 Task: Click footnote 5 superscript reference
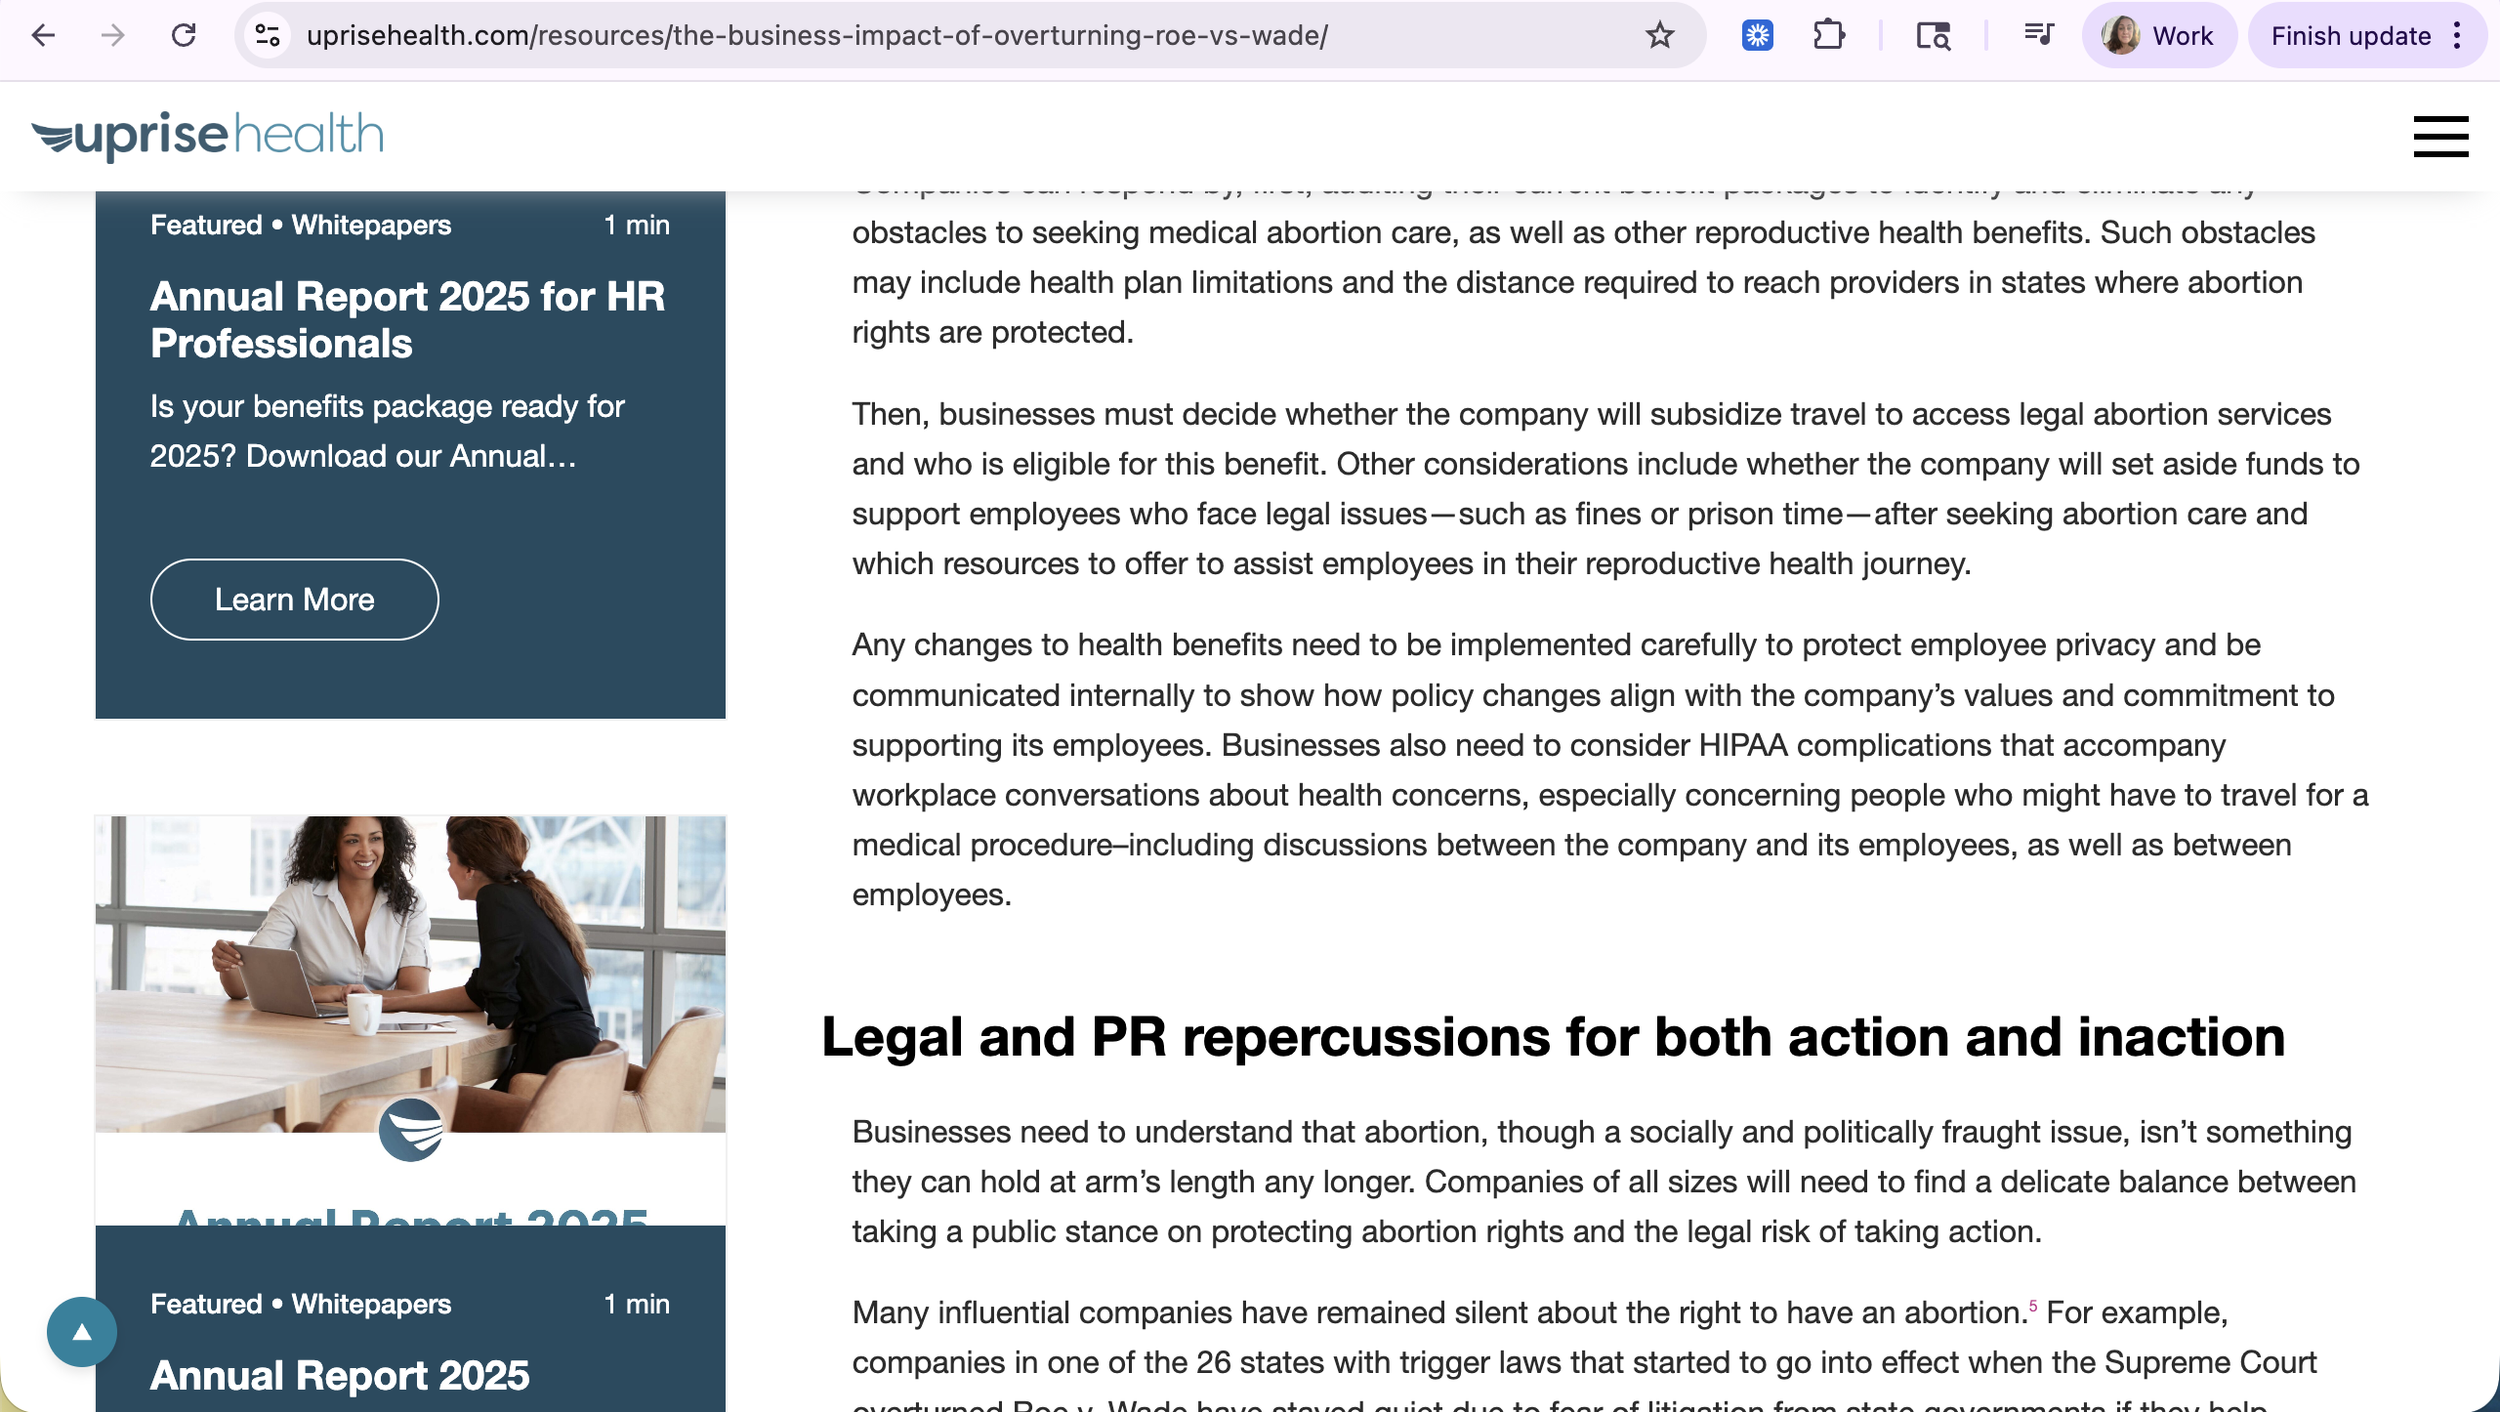(2033, 1306)
